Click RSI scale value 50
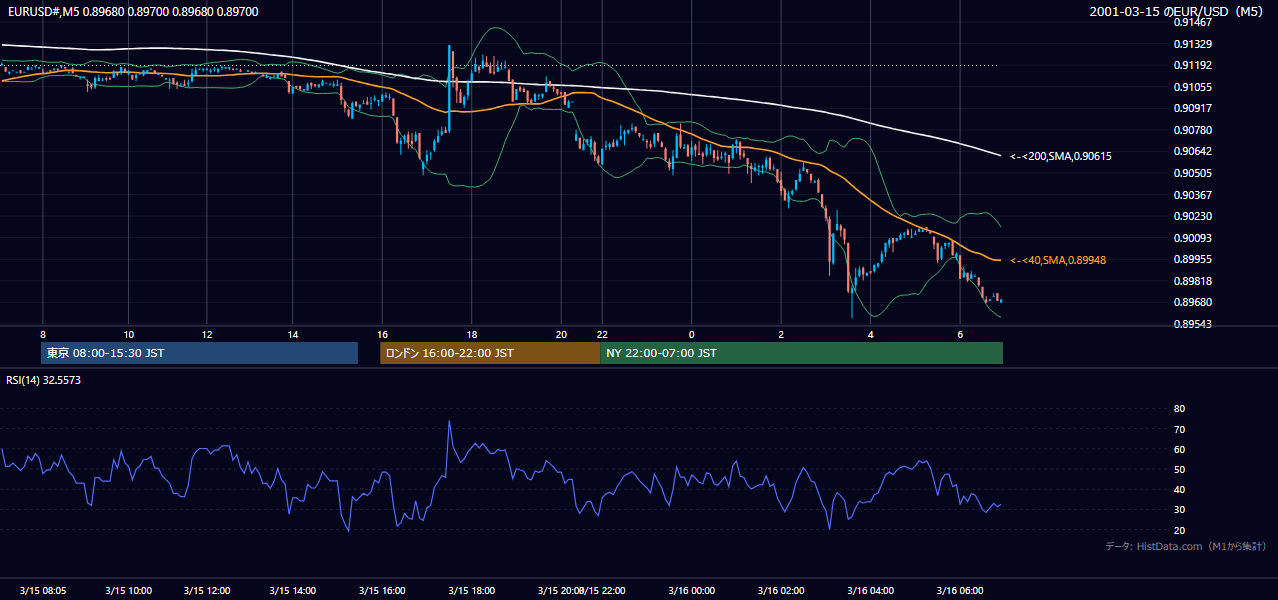The height and width of the screenshot is (600, 1278). click(x=1179, y=469)
